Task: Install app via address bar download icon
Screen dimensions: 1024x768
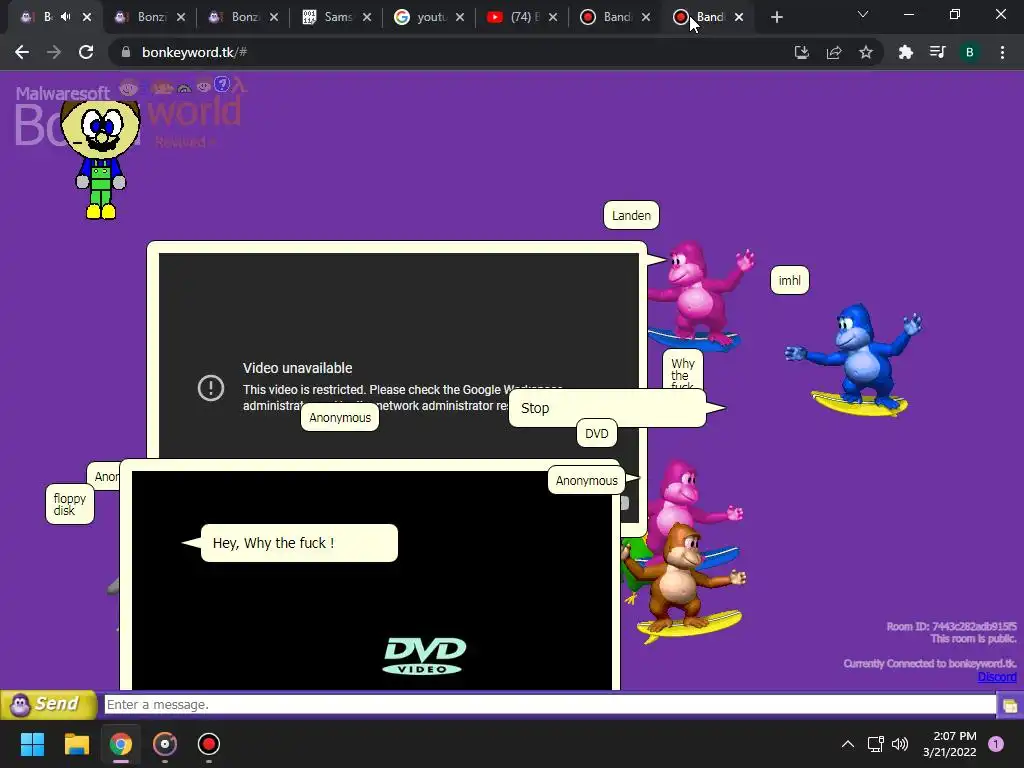Action: [x=801, y=52]
